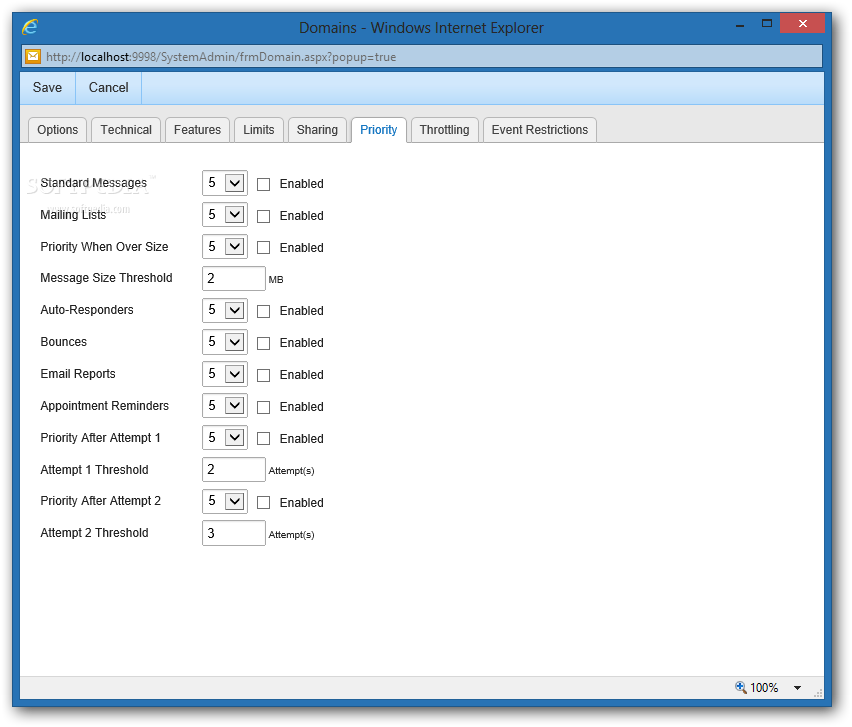Maximize the Domains window

point(767,23)
